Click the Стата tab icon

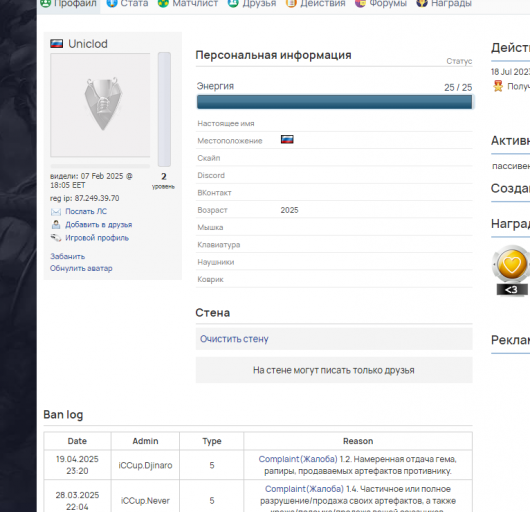pyautogui.click(x=112, y=3)
